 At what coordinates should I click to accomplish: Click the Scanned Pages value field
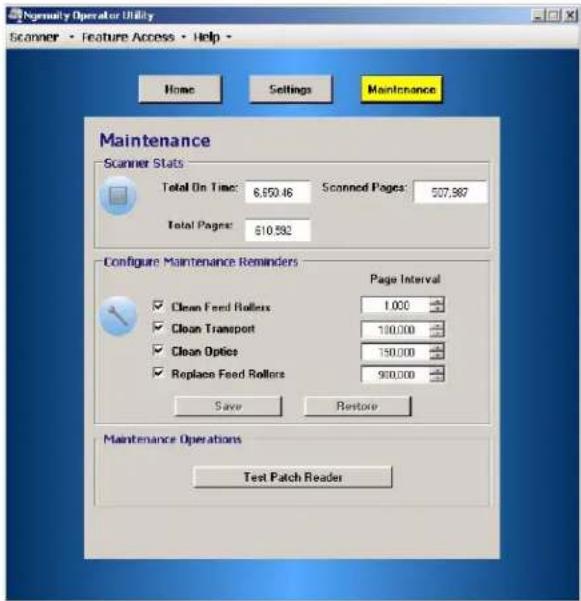450,192
